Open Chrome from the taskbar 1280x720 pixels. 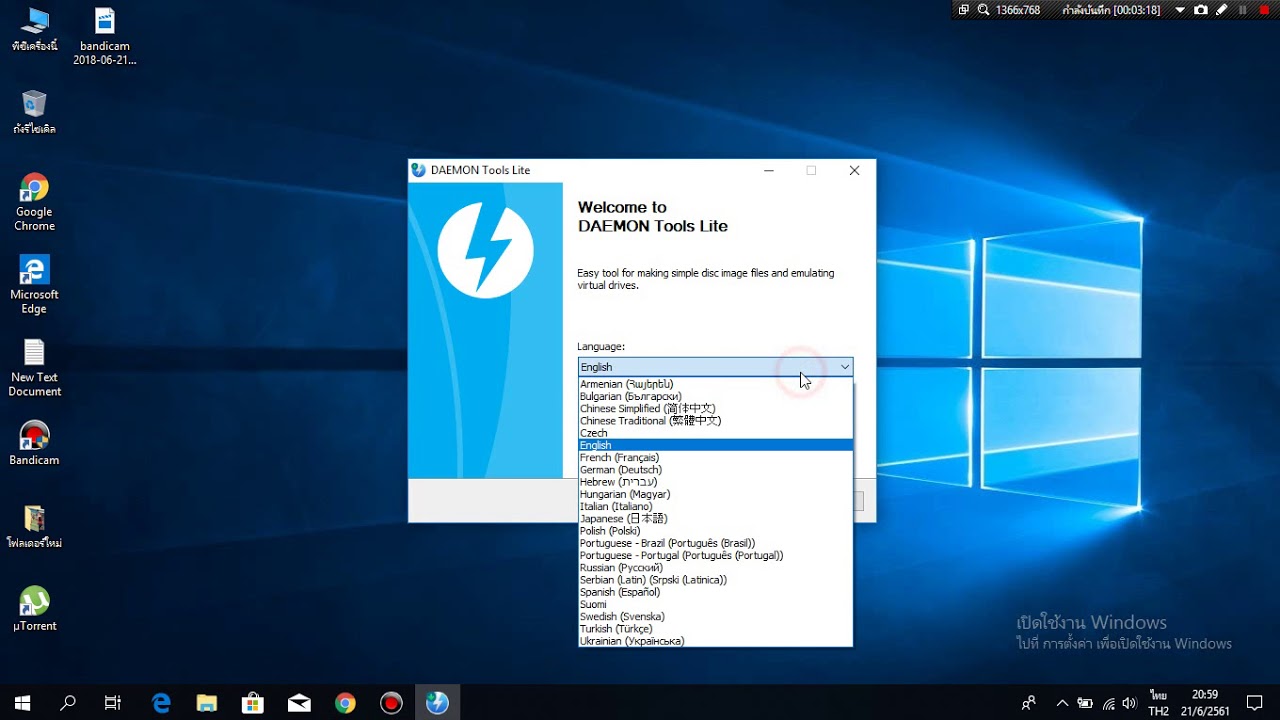345,703
